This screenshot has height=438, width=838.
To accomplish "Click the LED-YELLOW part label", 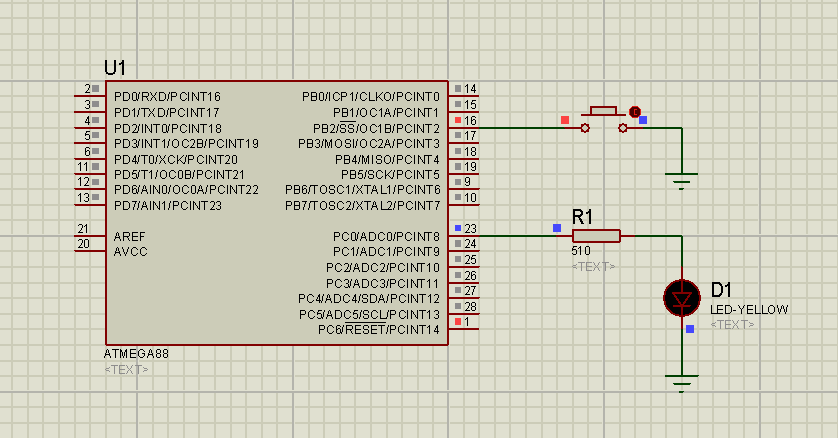I will pyautogui.click(x=749, y=309).
